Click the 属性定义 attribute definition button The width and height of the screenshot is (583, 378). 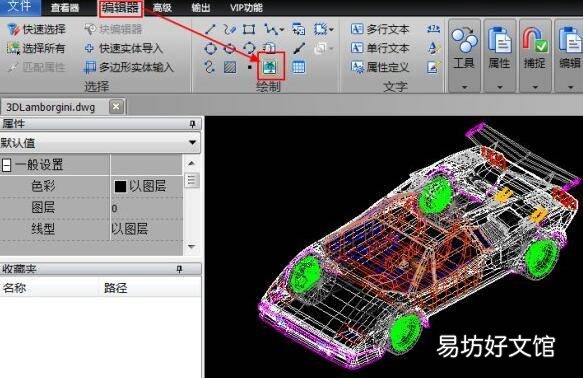click(380, 67)
